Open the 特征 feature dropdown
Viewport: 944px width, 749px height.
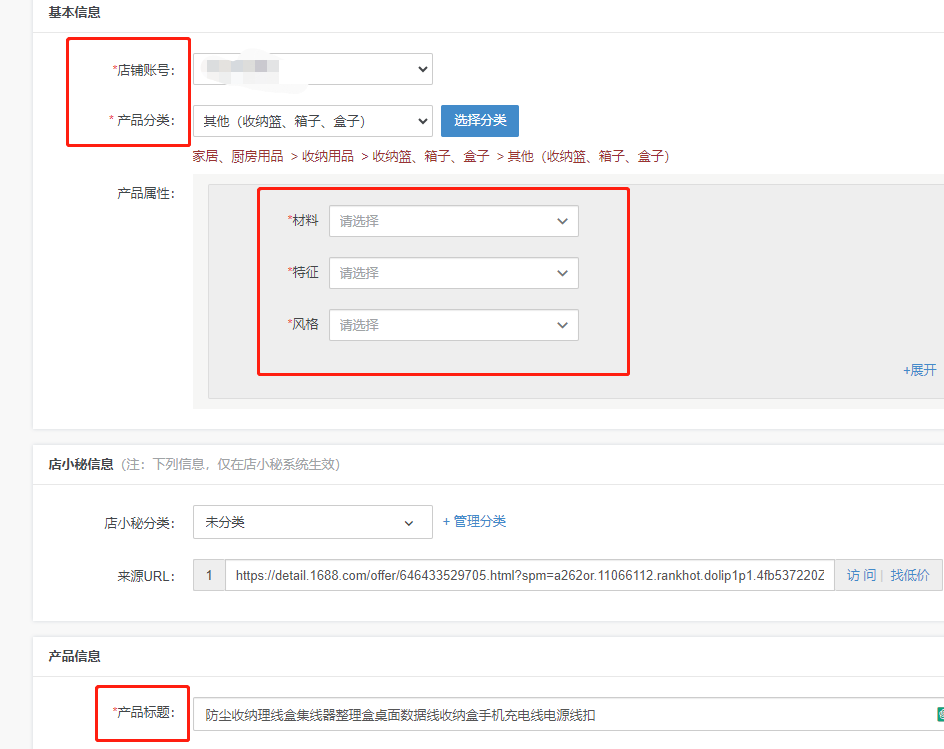point(454,273)
